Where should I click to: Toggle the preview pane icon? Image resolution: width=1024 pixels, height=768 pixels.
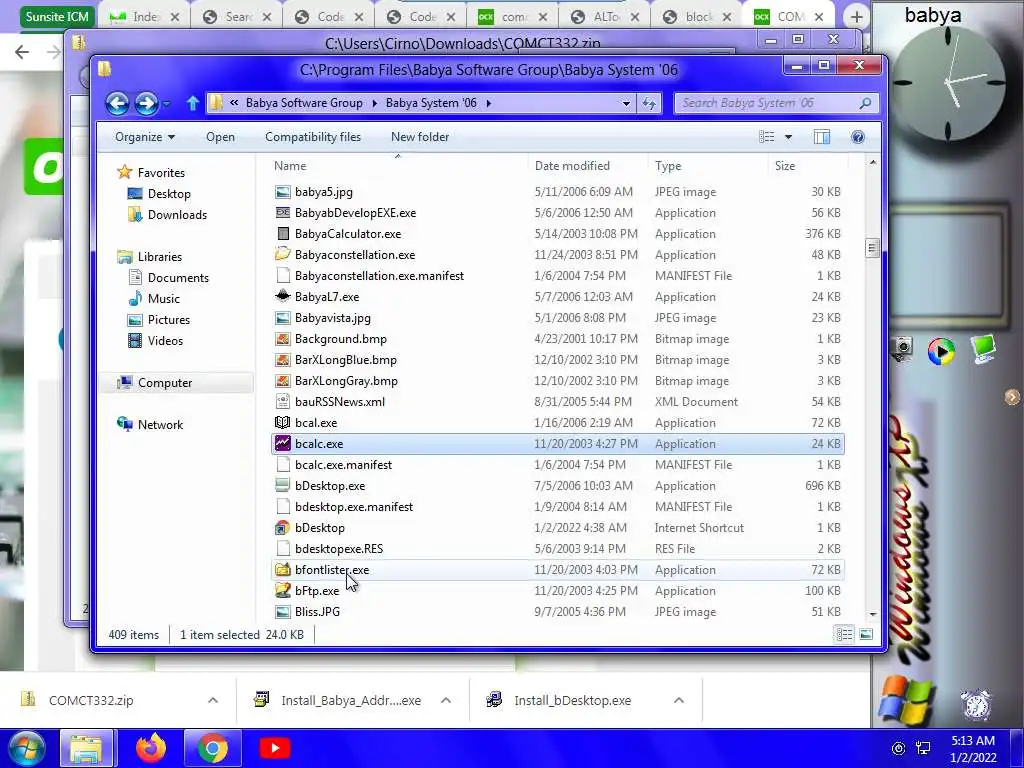(x=822, y=136)
